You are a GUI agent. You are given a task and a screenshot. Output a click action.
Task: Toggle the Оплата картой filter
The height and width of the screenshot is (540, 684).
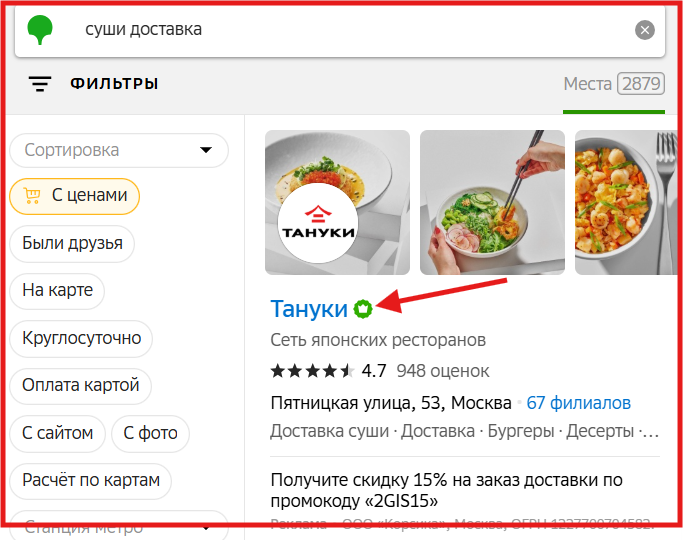pos(80,386)
